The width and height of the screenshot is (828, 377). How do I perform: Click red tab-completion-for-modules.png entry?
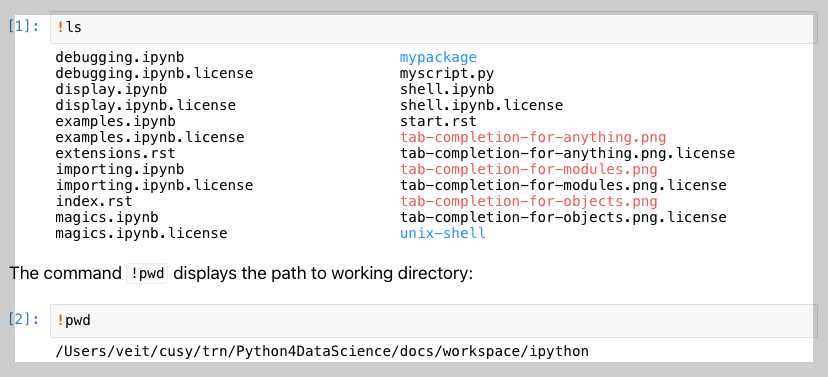tap(529, 169)
